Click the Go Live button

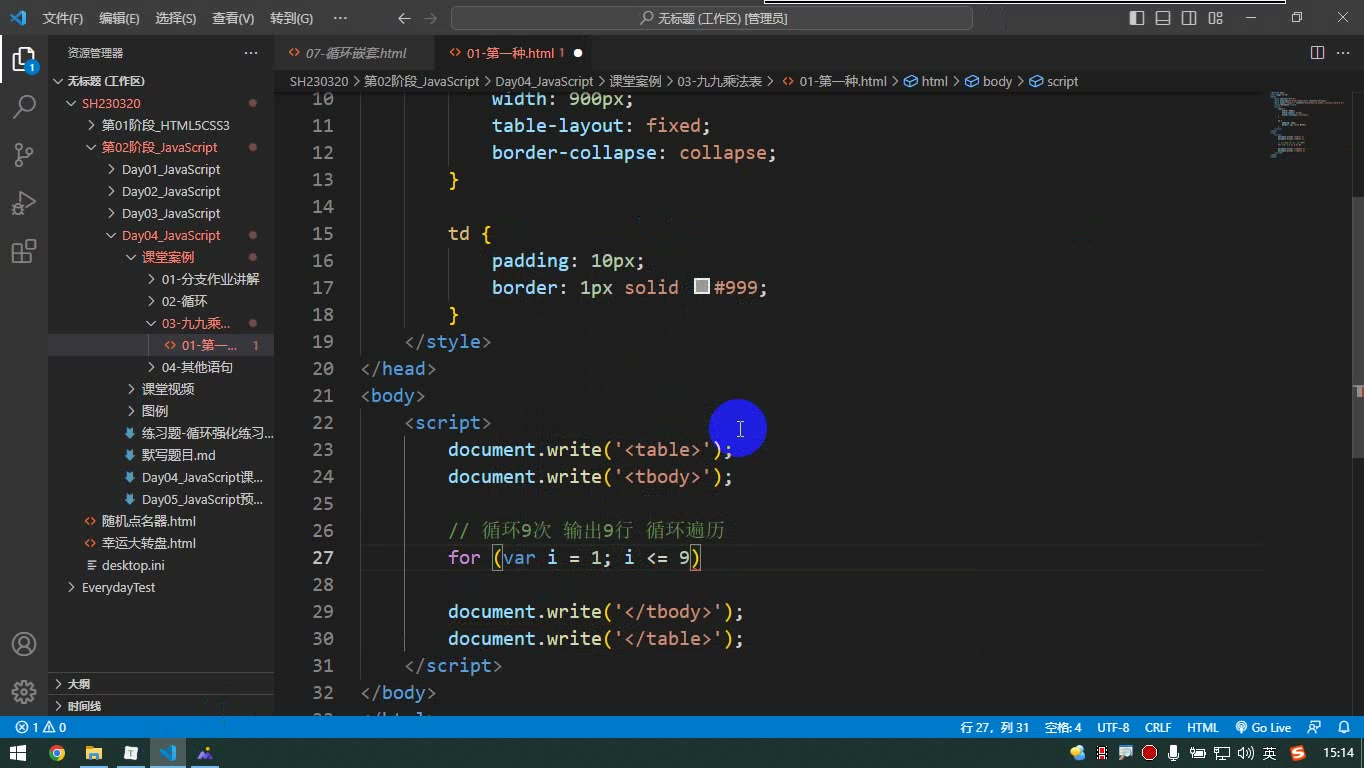1263,728
